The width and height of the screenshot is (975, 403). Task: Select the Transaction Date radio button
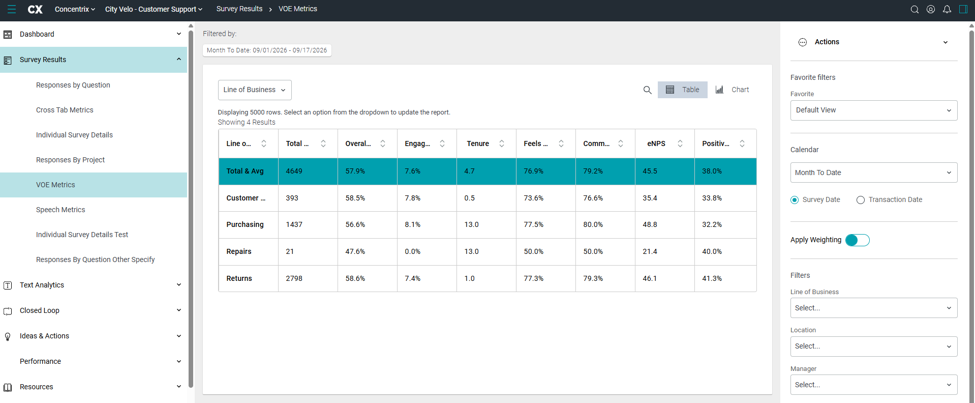[861, 200]
